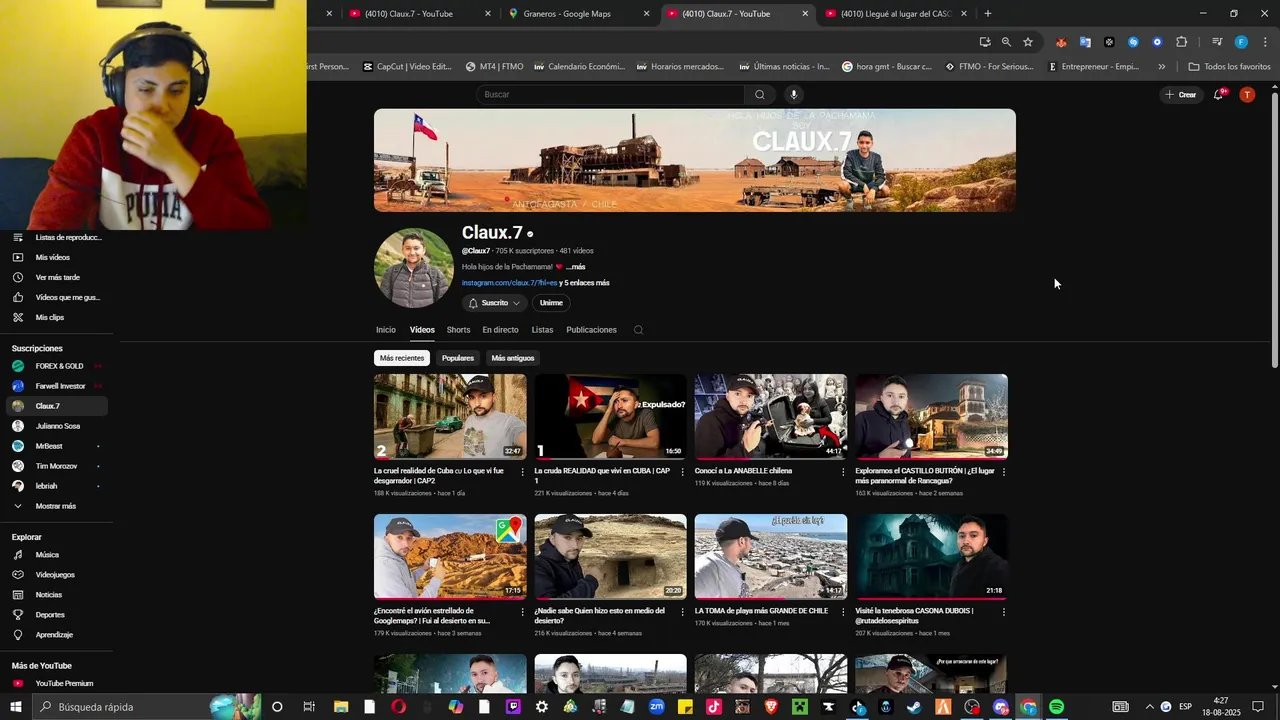Open options for Conocí a La ANABELLE chilena video
This screenshot has width=1280, height=720.
pyautogui.click(x=843, y=471)
